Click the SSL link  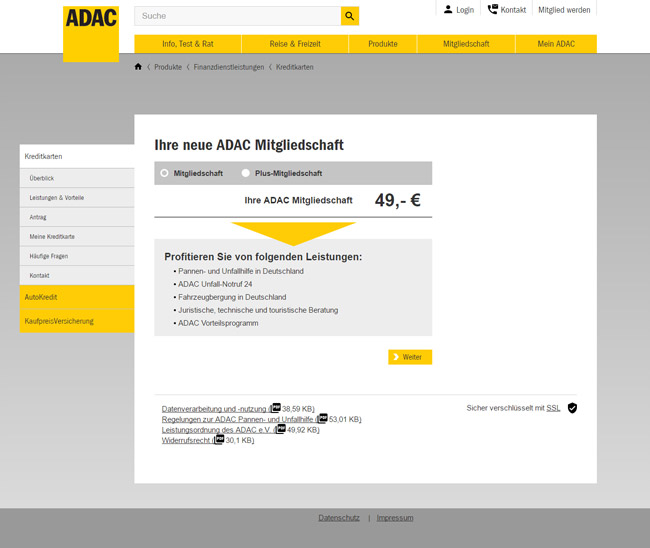553,408
